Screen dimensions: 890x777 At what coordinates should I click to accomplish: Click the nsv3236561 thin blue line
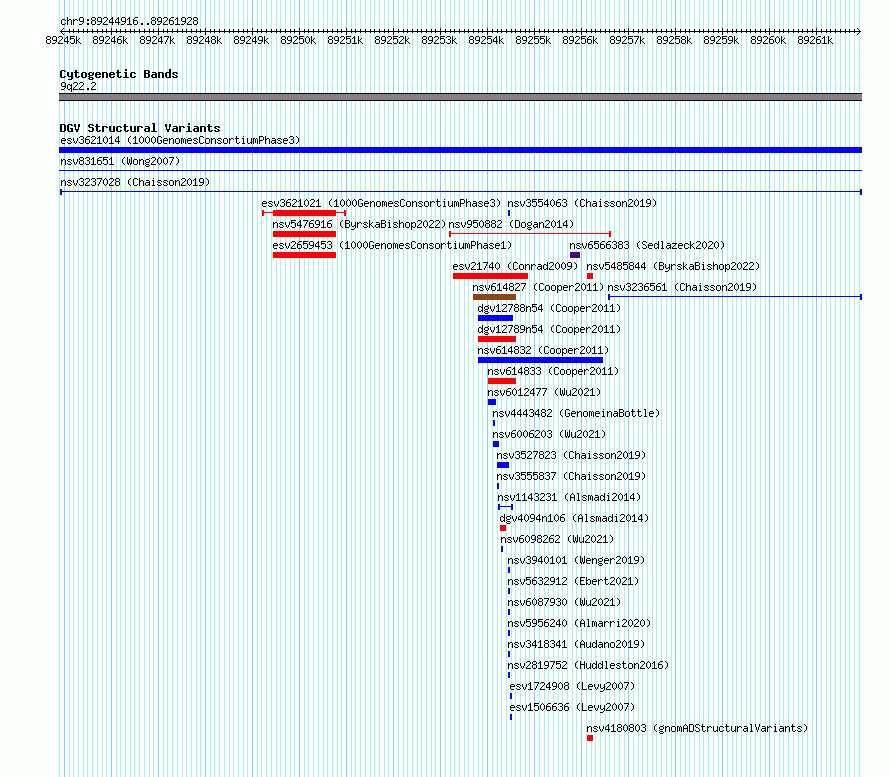click(x=735, y=297)
